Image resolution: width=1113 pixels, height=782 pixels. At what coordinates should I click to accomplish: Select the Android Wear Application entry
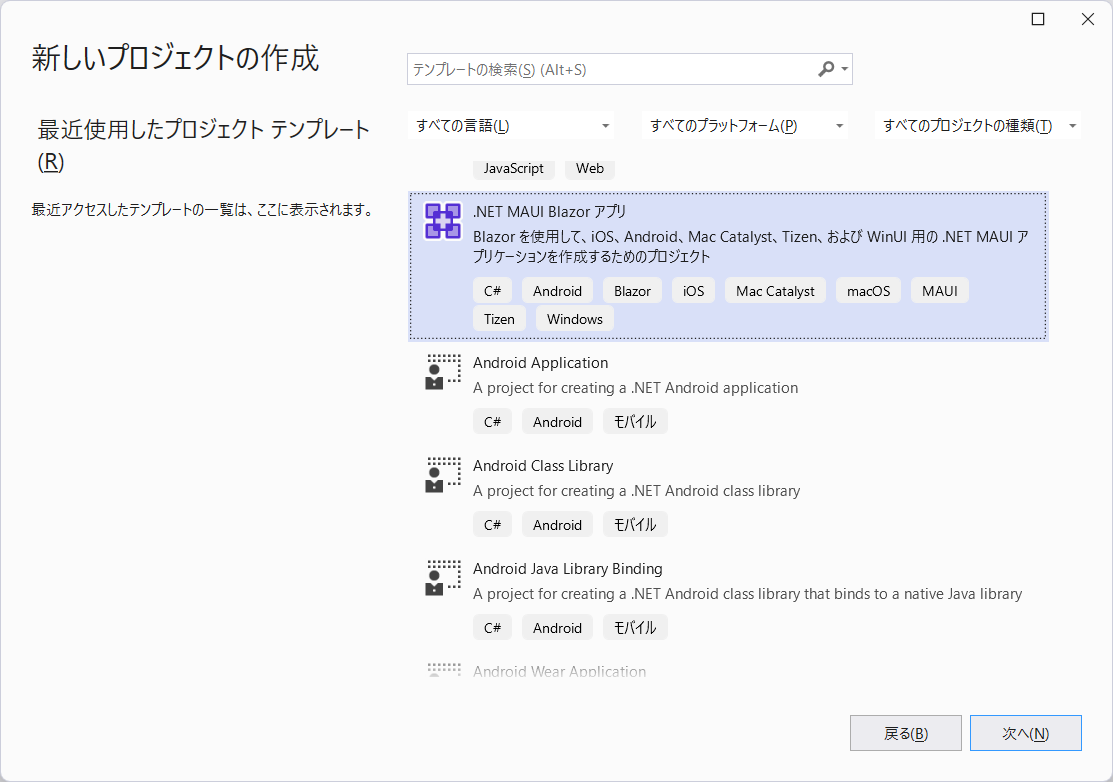click(x=559, y=671)
